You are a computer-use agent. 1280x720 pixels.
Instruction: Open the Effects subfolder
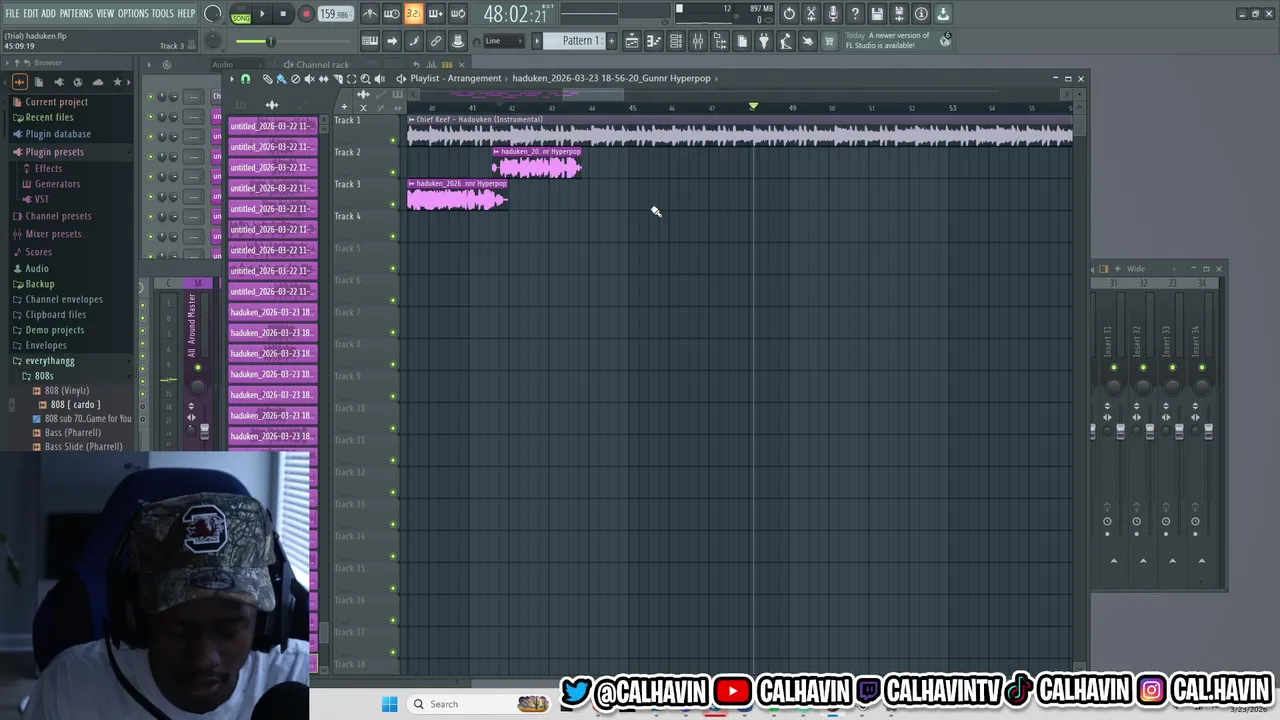click(x=48, y=168)
